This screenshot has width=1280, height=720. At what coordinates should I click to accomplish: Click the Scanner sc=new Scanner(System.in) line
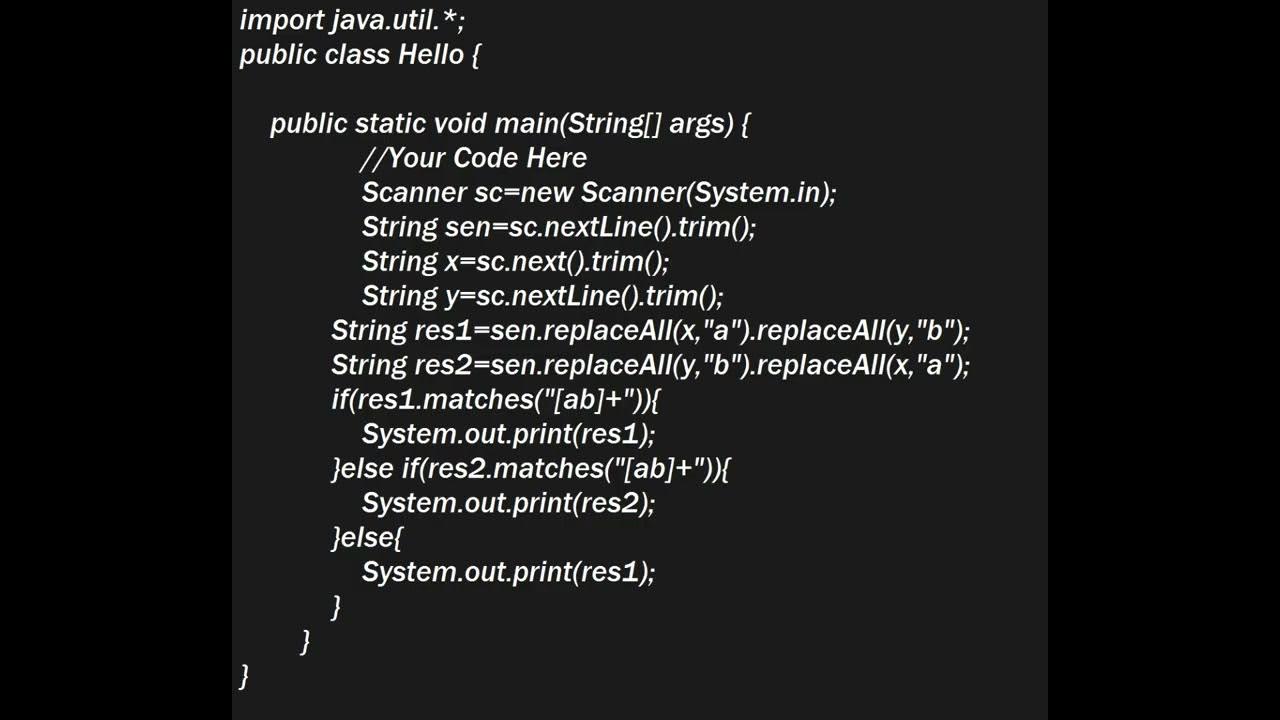[x=599, y=192]
